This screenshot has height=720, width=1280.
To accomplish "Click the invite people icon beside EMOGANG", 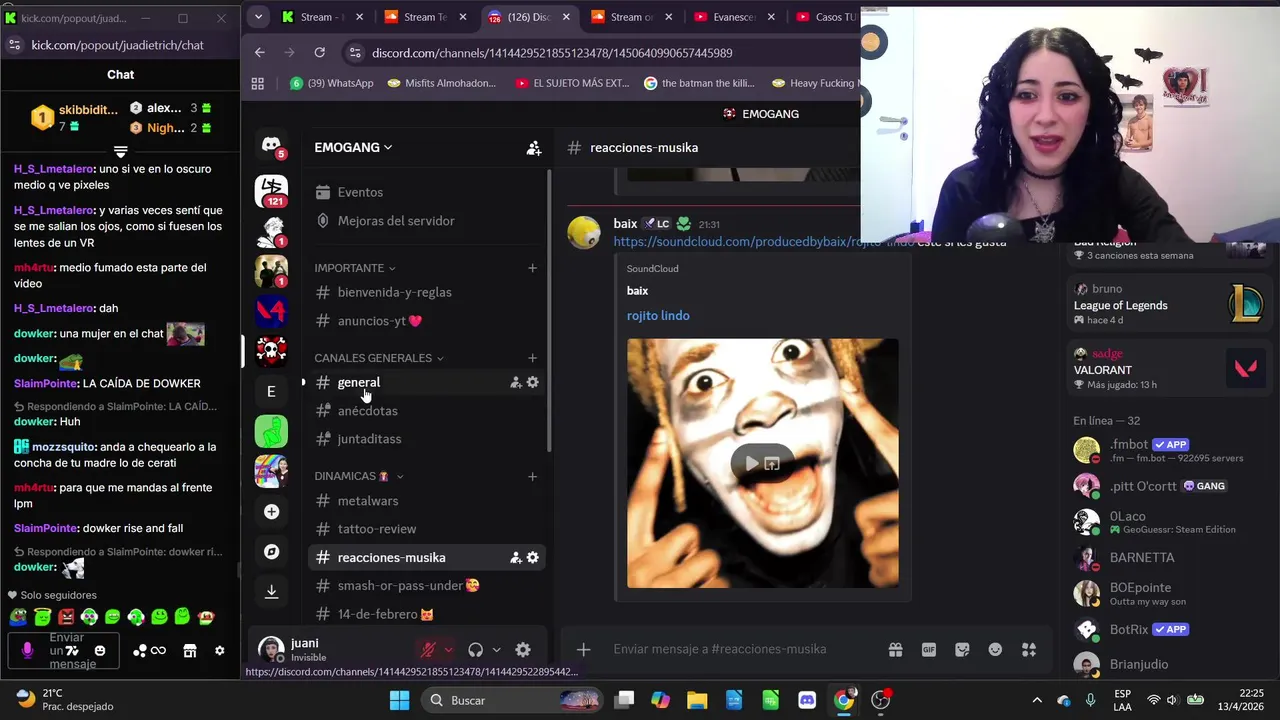I will (x=534, y=148).
